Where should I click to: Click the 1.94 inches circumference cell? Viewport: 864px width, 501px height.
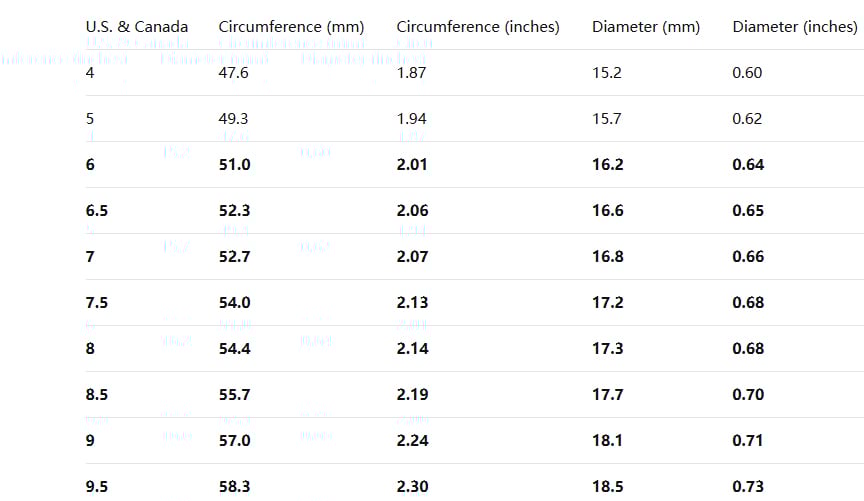click(412, 119)
